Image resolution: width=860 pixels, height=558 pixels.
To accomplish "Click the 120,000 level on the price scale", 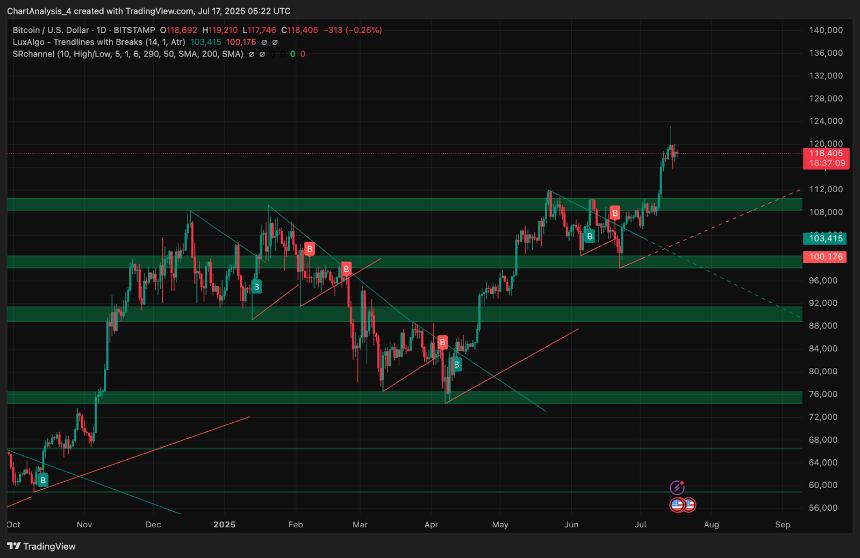I will coord(825,144).
